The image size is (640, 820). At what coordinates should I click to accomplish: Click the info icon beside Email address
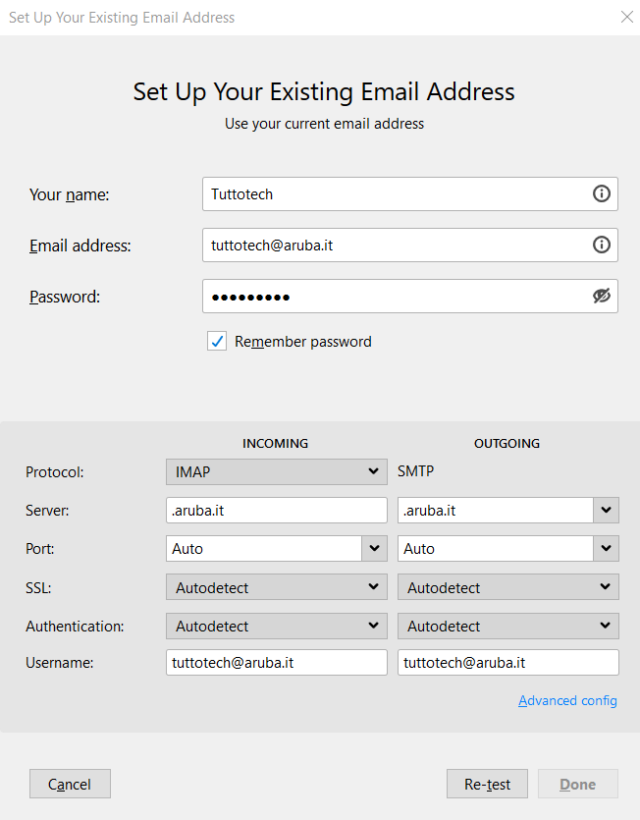click(601, 245)
